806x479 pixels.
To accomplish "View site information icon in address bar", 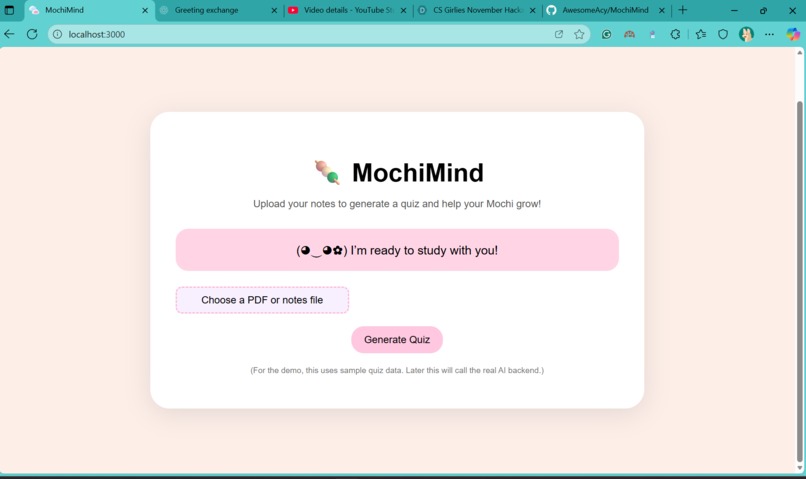I will pos(58,34).
